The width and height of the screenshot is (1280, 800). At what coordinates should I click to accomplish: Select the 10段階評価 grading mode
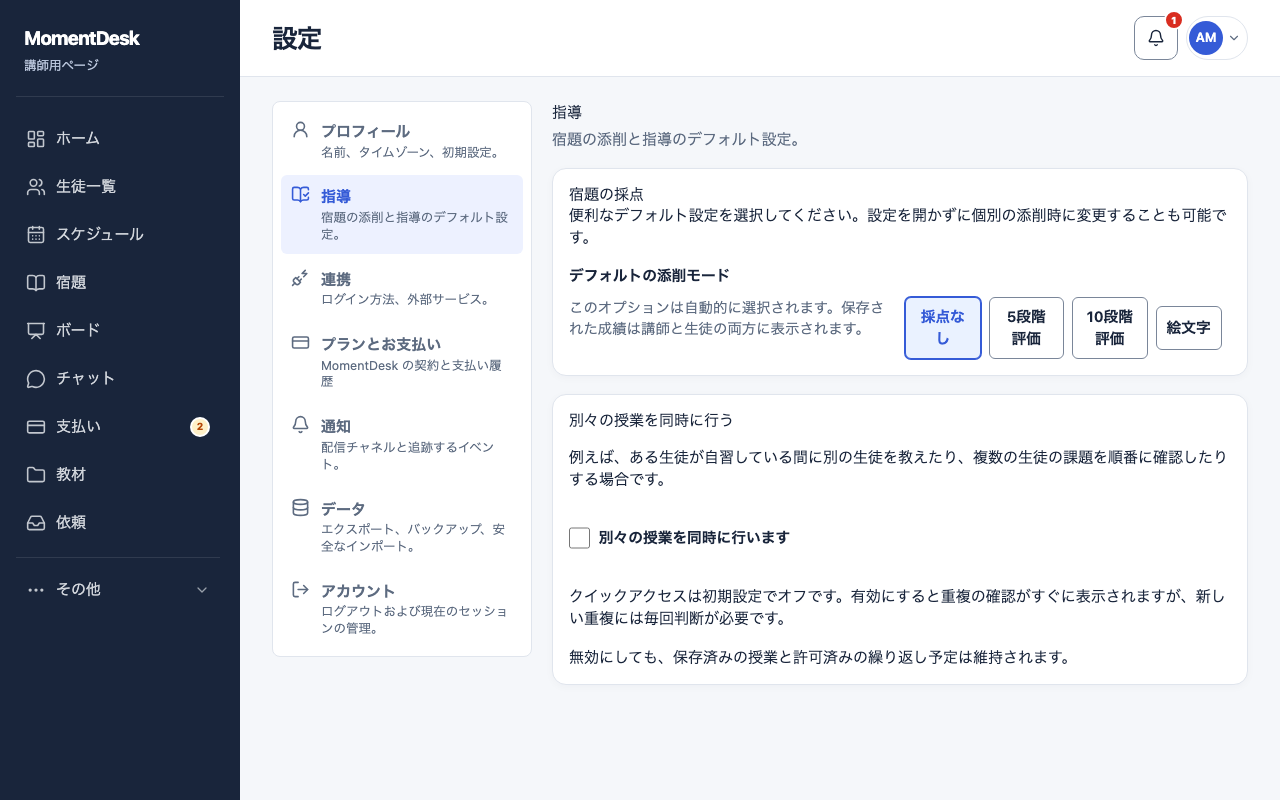(x=1110, y=328)
